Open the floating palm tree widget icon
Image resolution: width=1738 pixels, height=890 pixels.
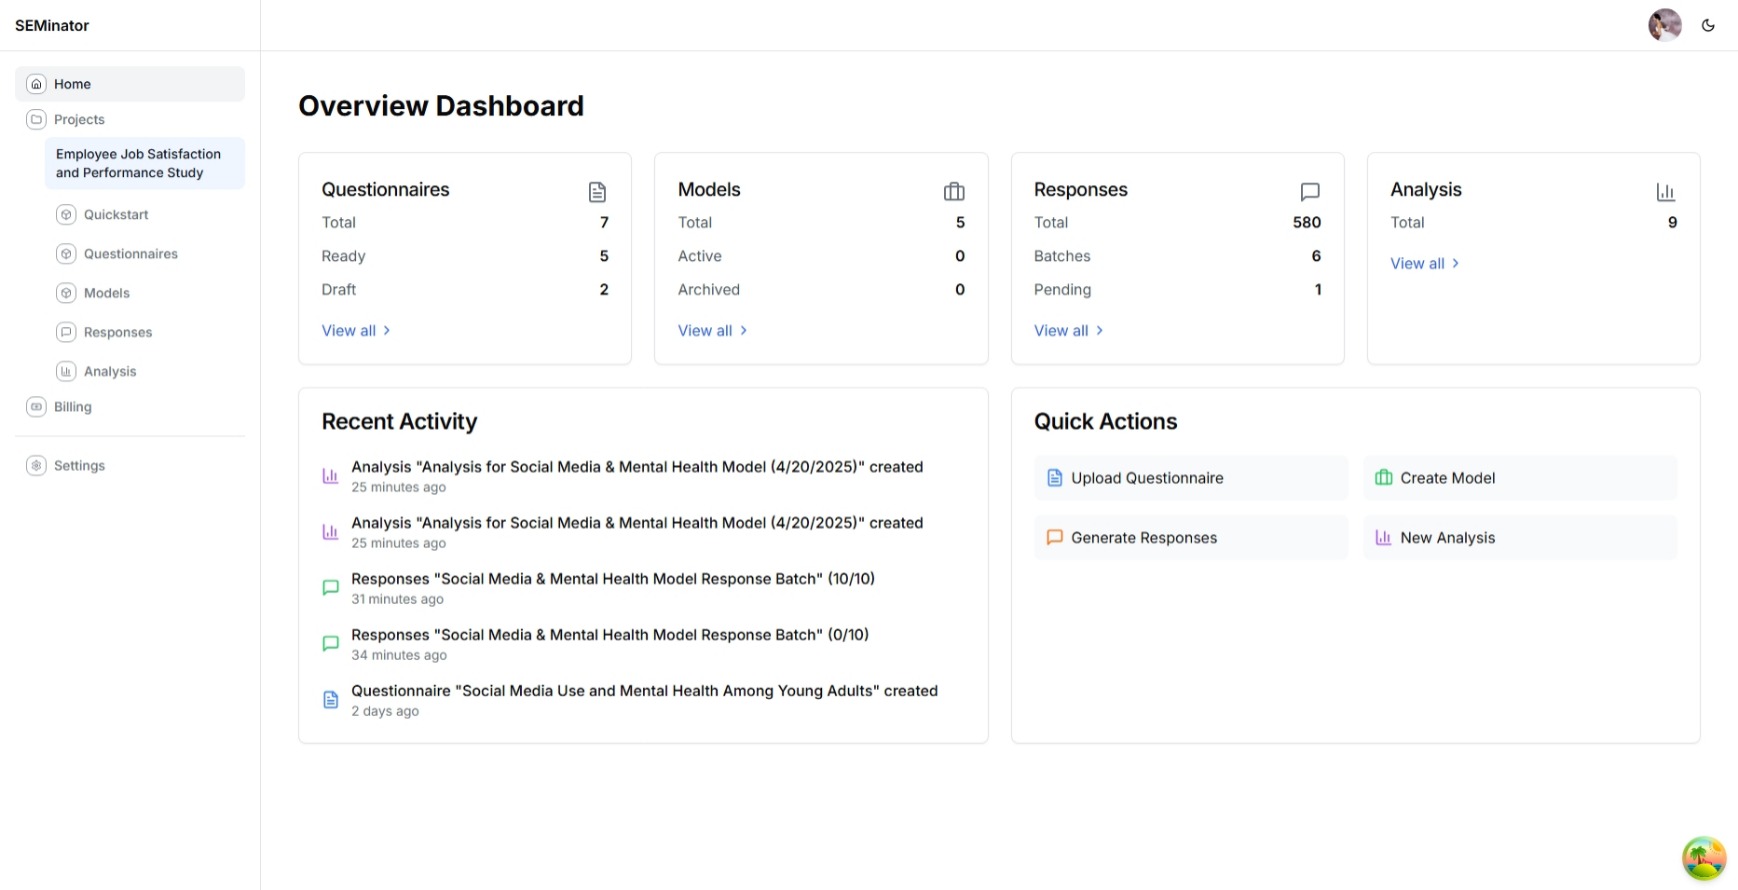1703,858
